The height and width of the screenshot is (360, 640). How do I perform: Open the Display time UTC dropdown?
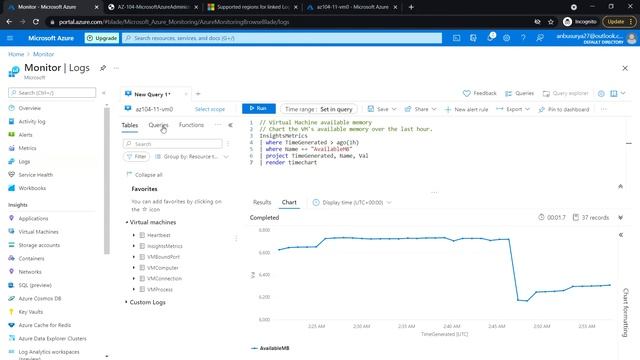tap(352, 202)
